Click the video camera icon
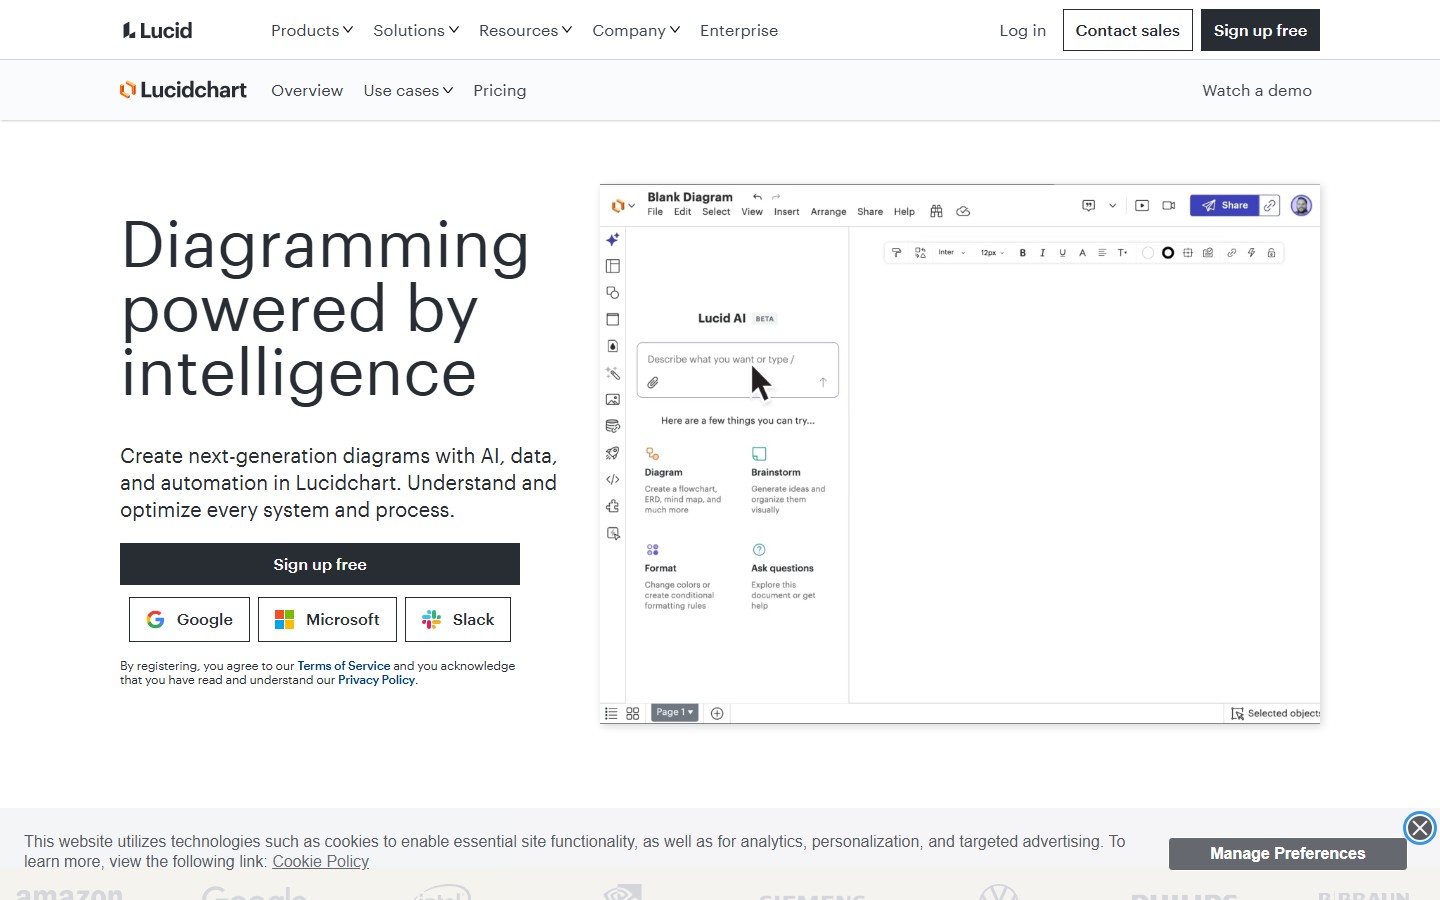This screenshot has height=900, width=1440. pyautogui.click(x=1169, y=205)
